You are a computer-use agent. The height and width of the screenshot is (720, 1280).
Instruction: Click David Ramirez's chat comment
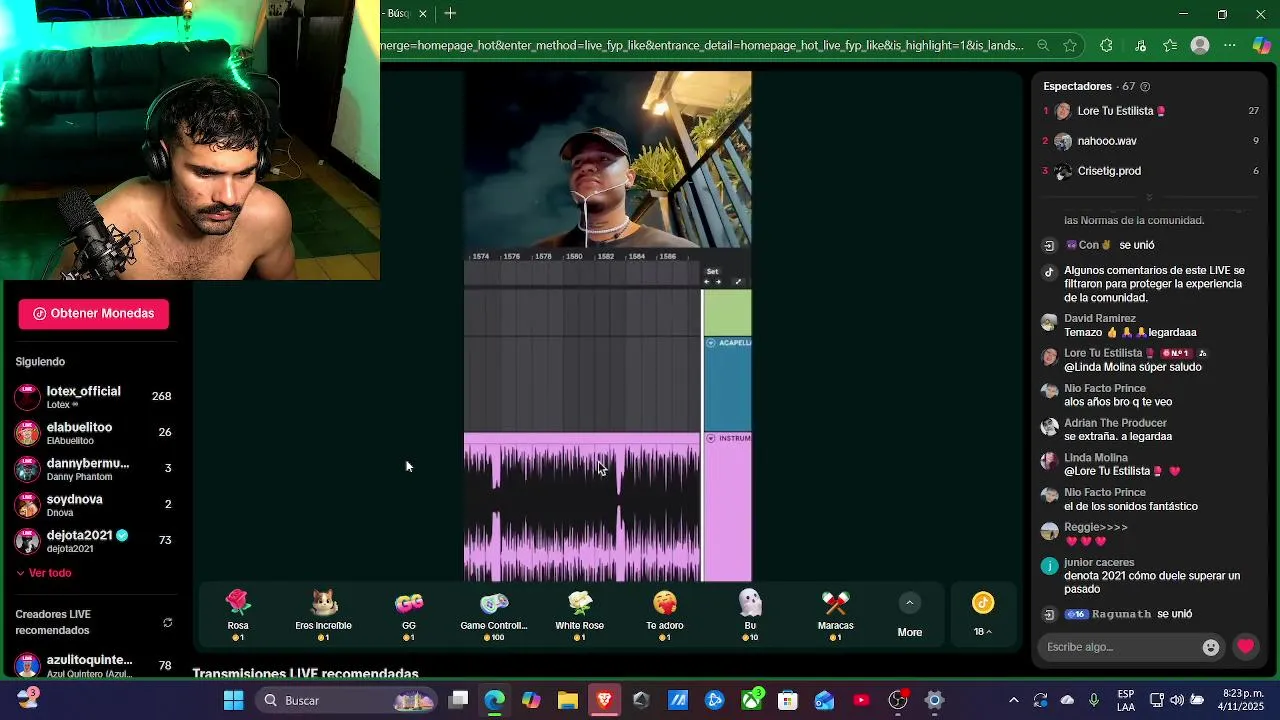tap(1130, 333)
